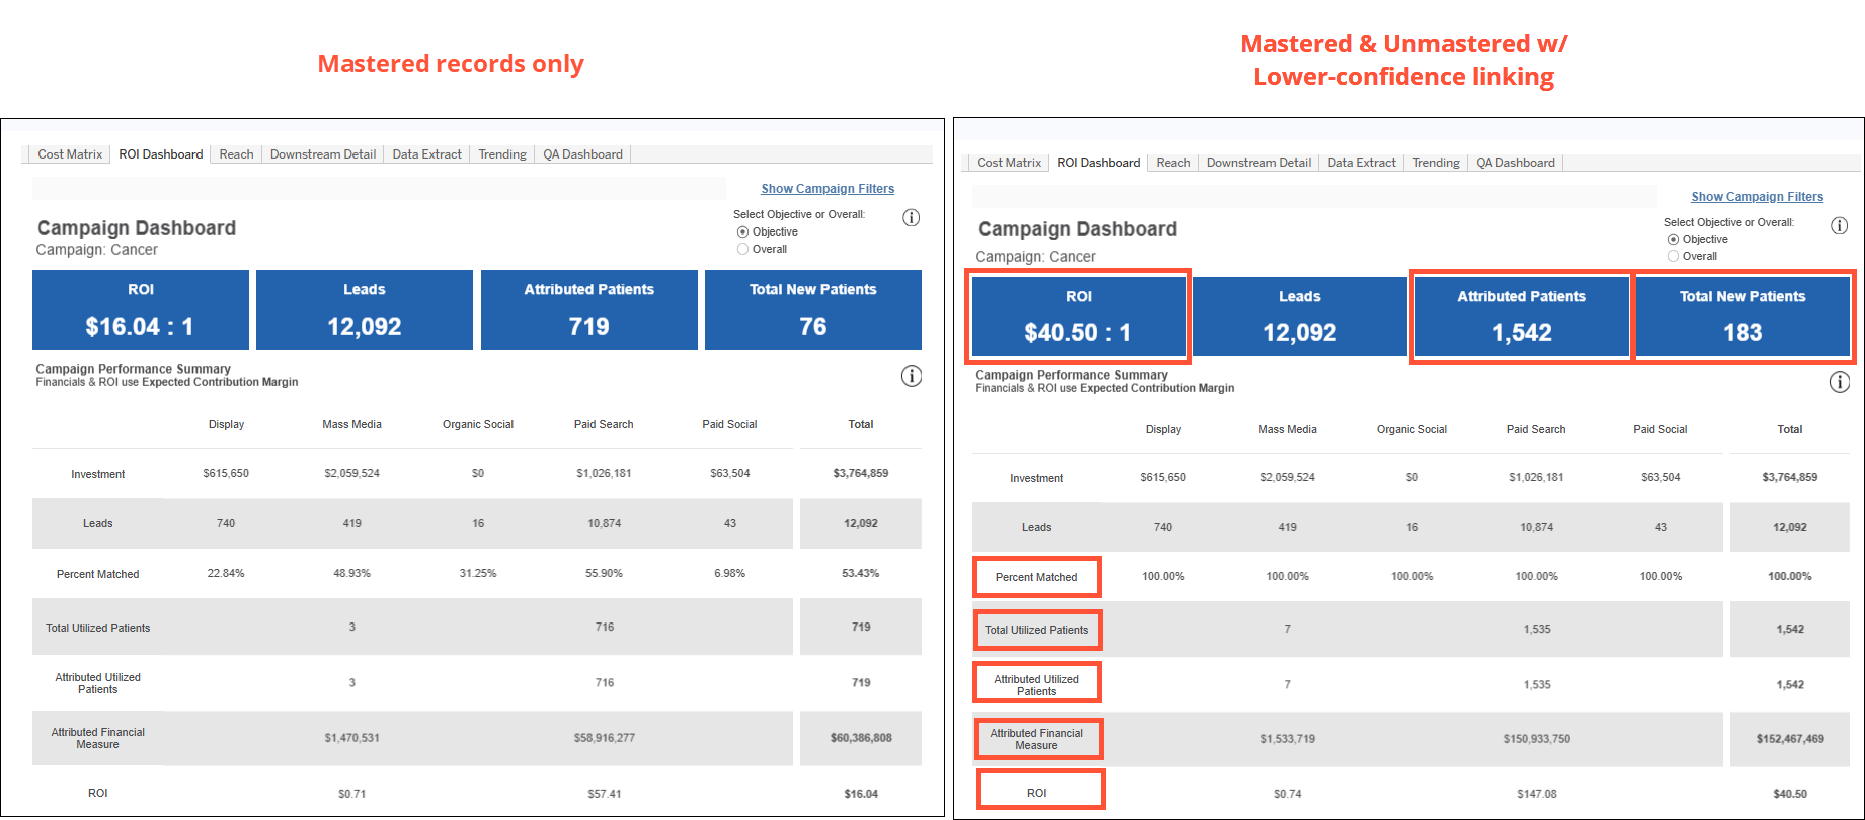Image resolution: width=1865 pixels, height=820 pixels.
Task: Click Show Campaign Filters link in left dashboard
Action: coord(827,189)
